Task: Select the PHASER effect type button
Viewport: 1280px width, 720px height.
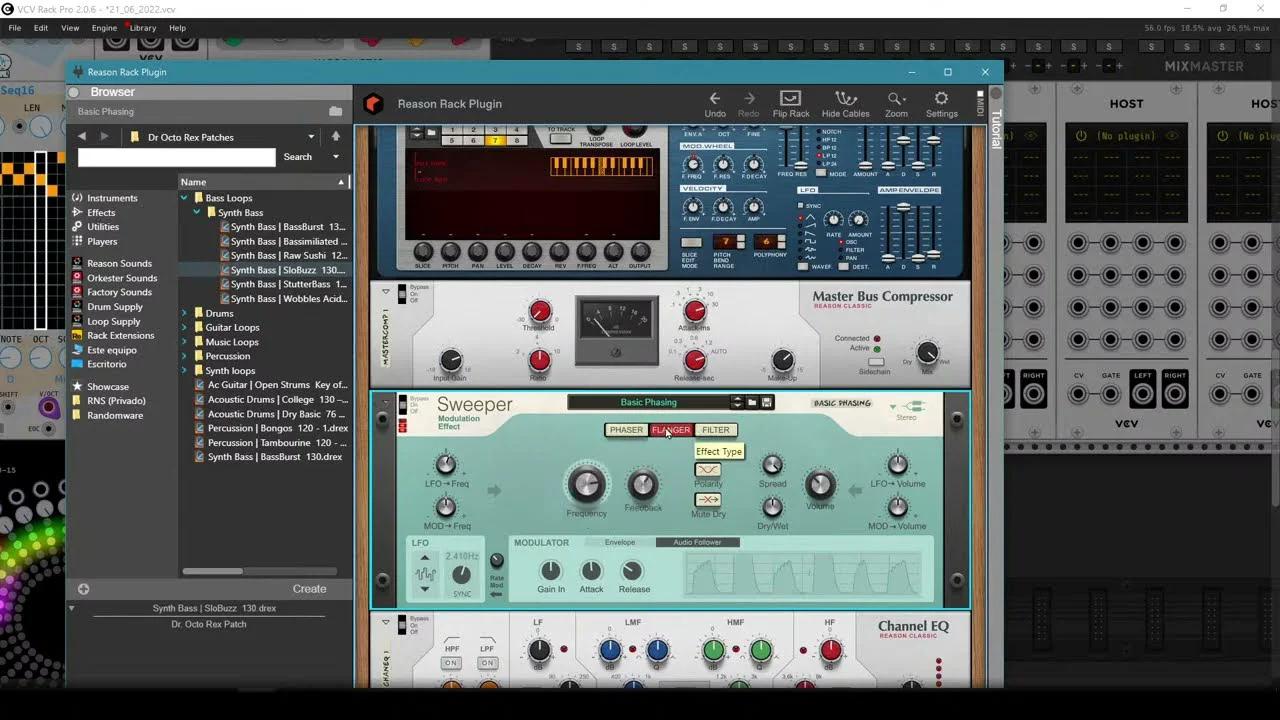Action: (626, 430)
